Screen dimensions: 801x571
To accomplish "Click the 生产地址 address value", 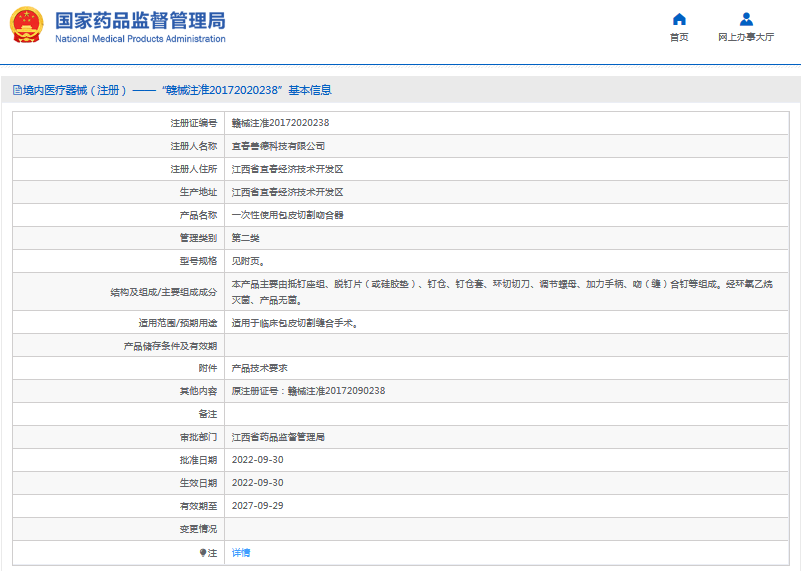I will 287,192.
